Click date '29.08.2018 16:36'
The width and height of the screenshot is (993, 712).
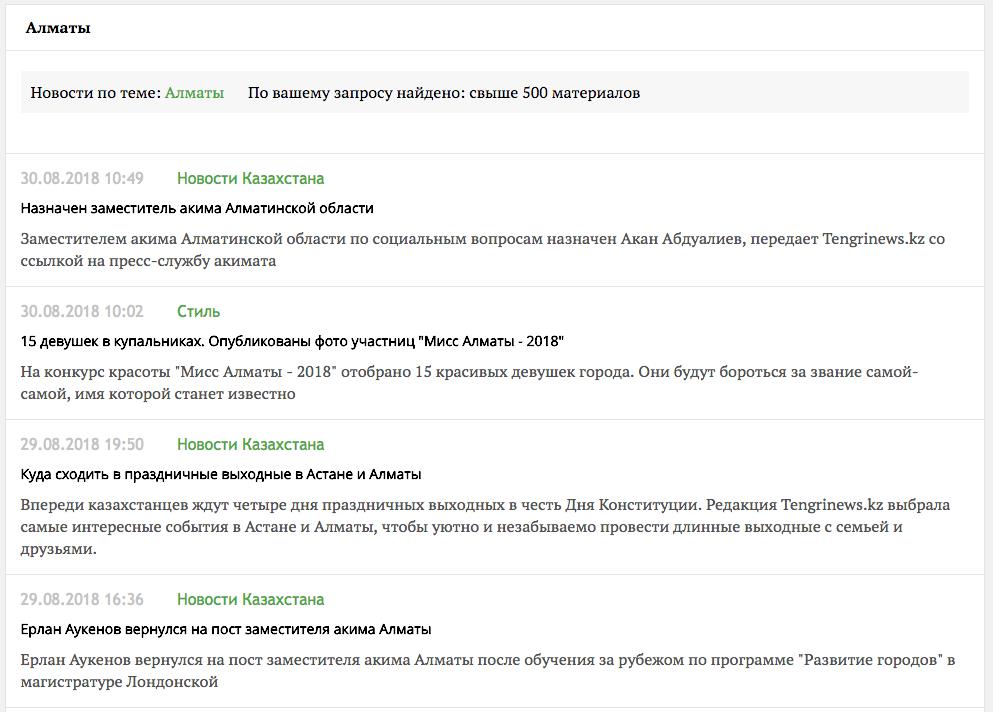pyautogui.click(x=82, y=600)
